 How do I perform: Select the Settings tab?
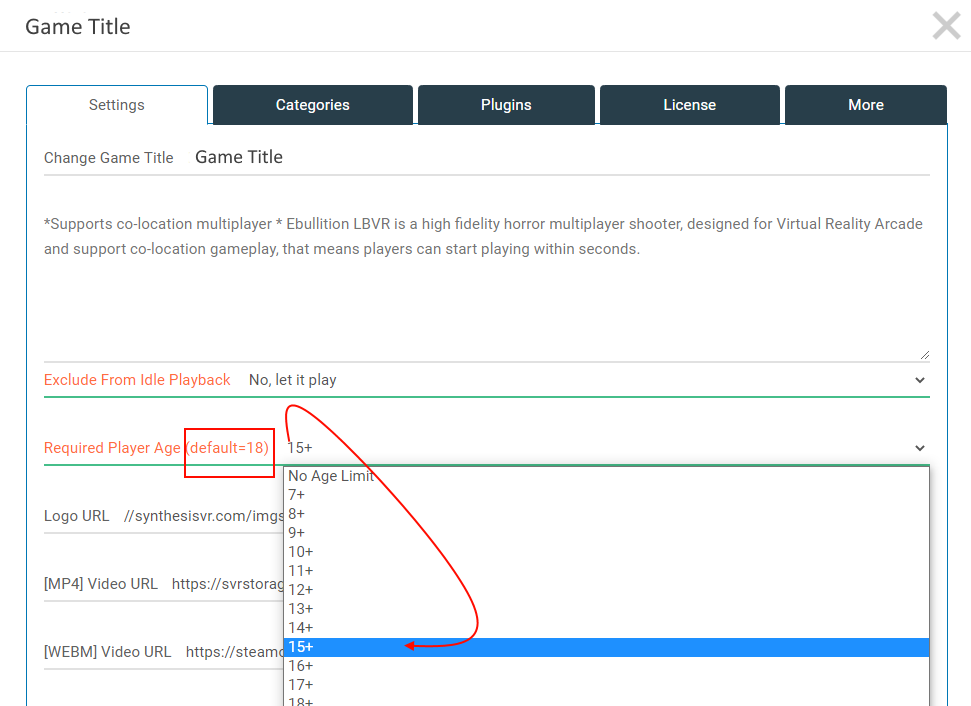click(x=117, y=105)
